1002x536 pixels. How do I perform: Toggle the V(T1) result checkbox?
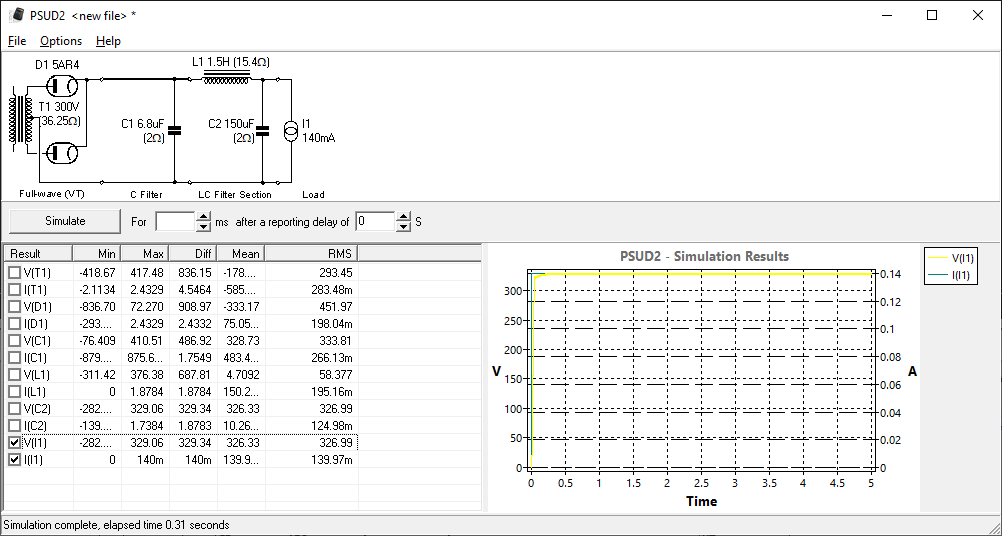(15, 273)
